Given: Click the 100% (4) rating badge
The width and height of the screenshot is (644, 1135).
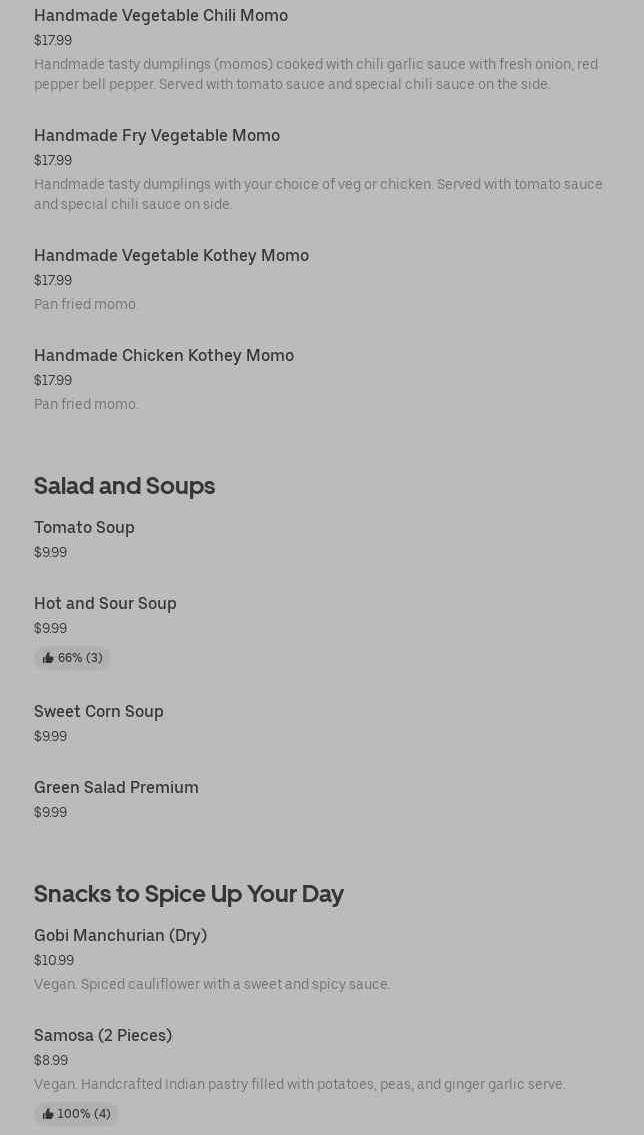Looking at the screenshot, I should (76, 1114).
